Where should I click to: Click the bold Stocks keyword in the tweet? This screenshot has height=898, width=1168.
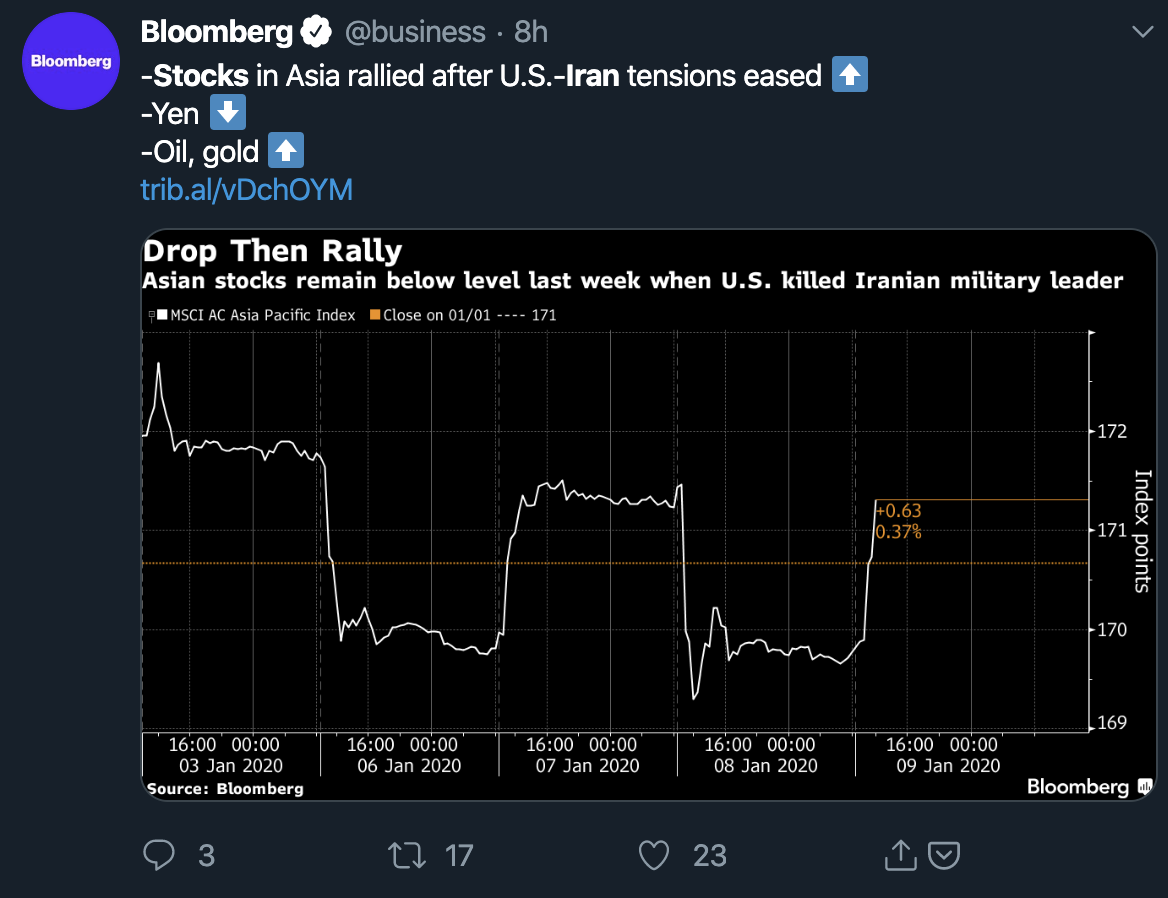(201, 75)
